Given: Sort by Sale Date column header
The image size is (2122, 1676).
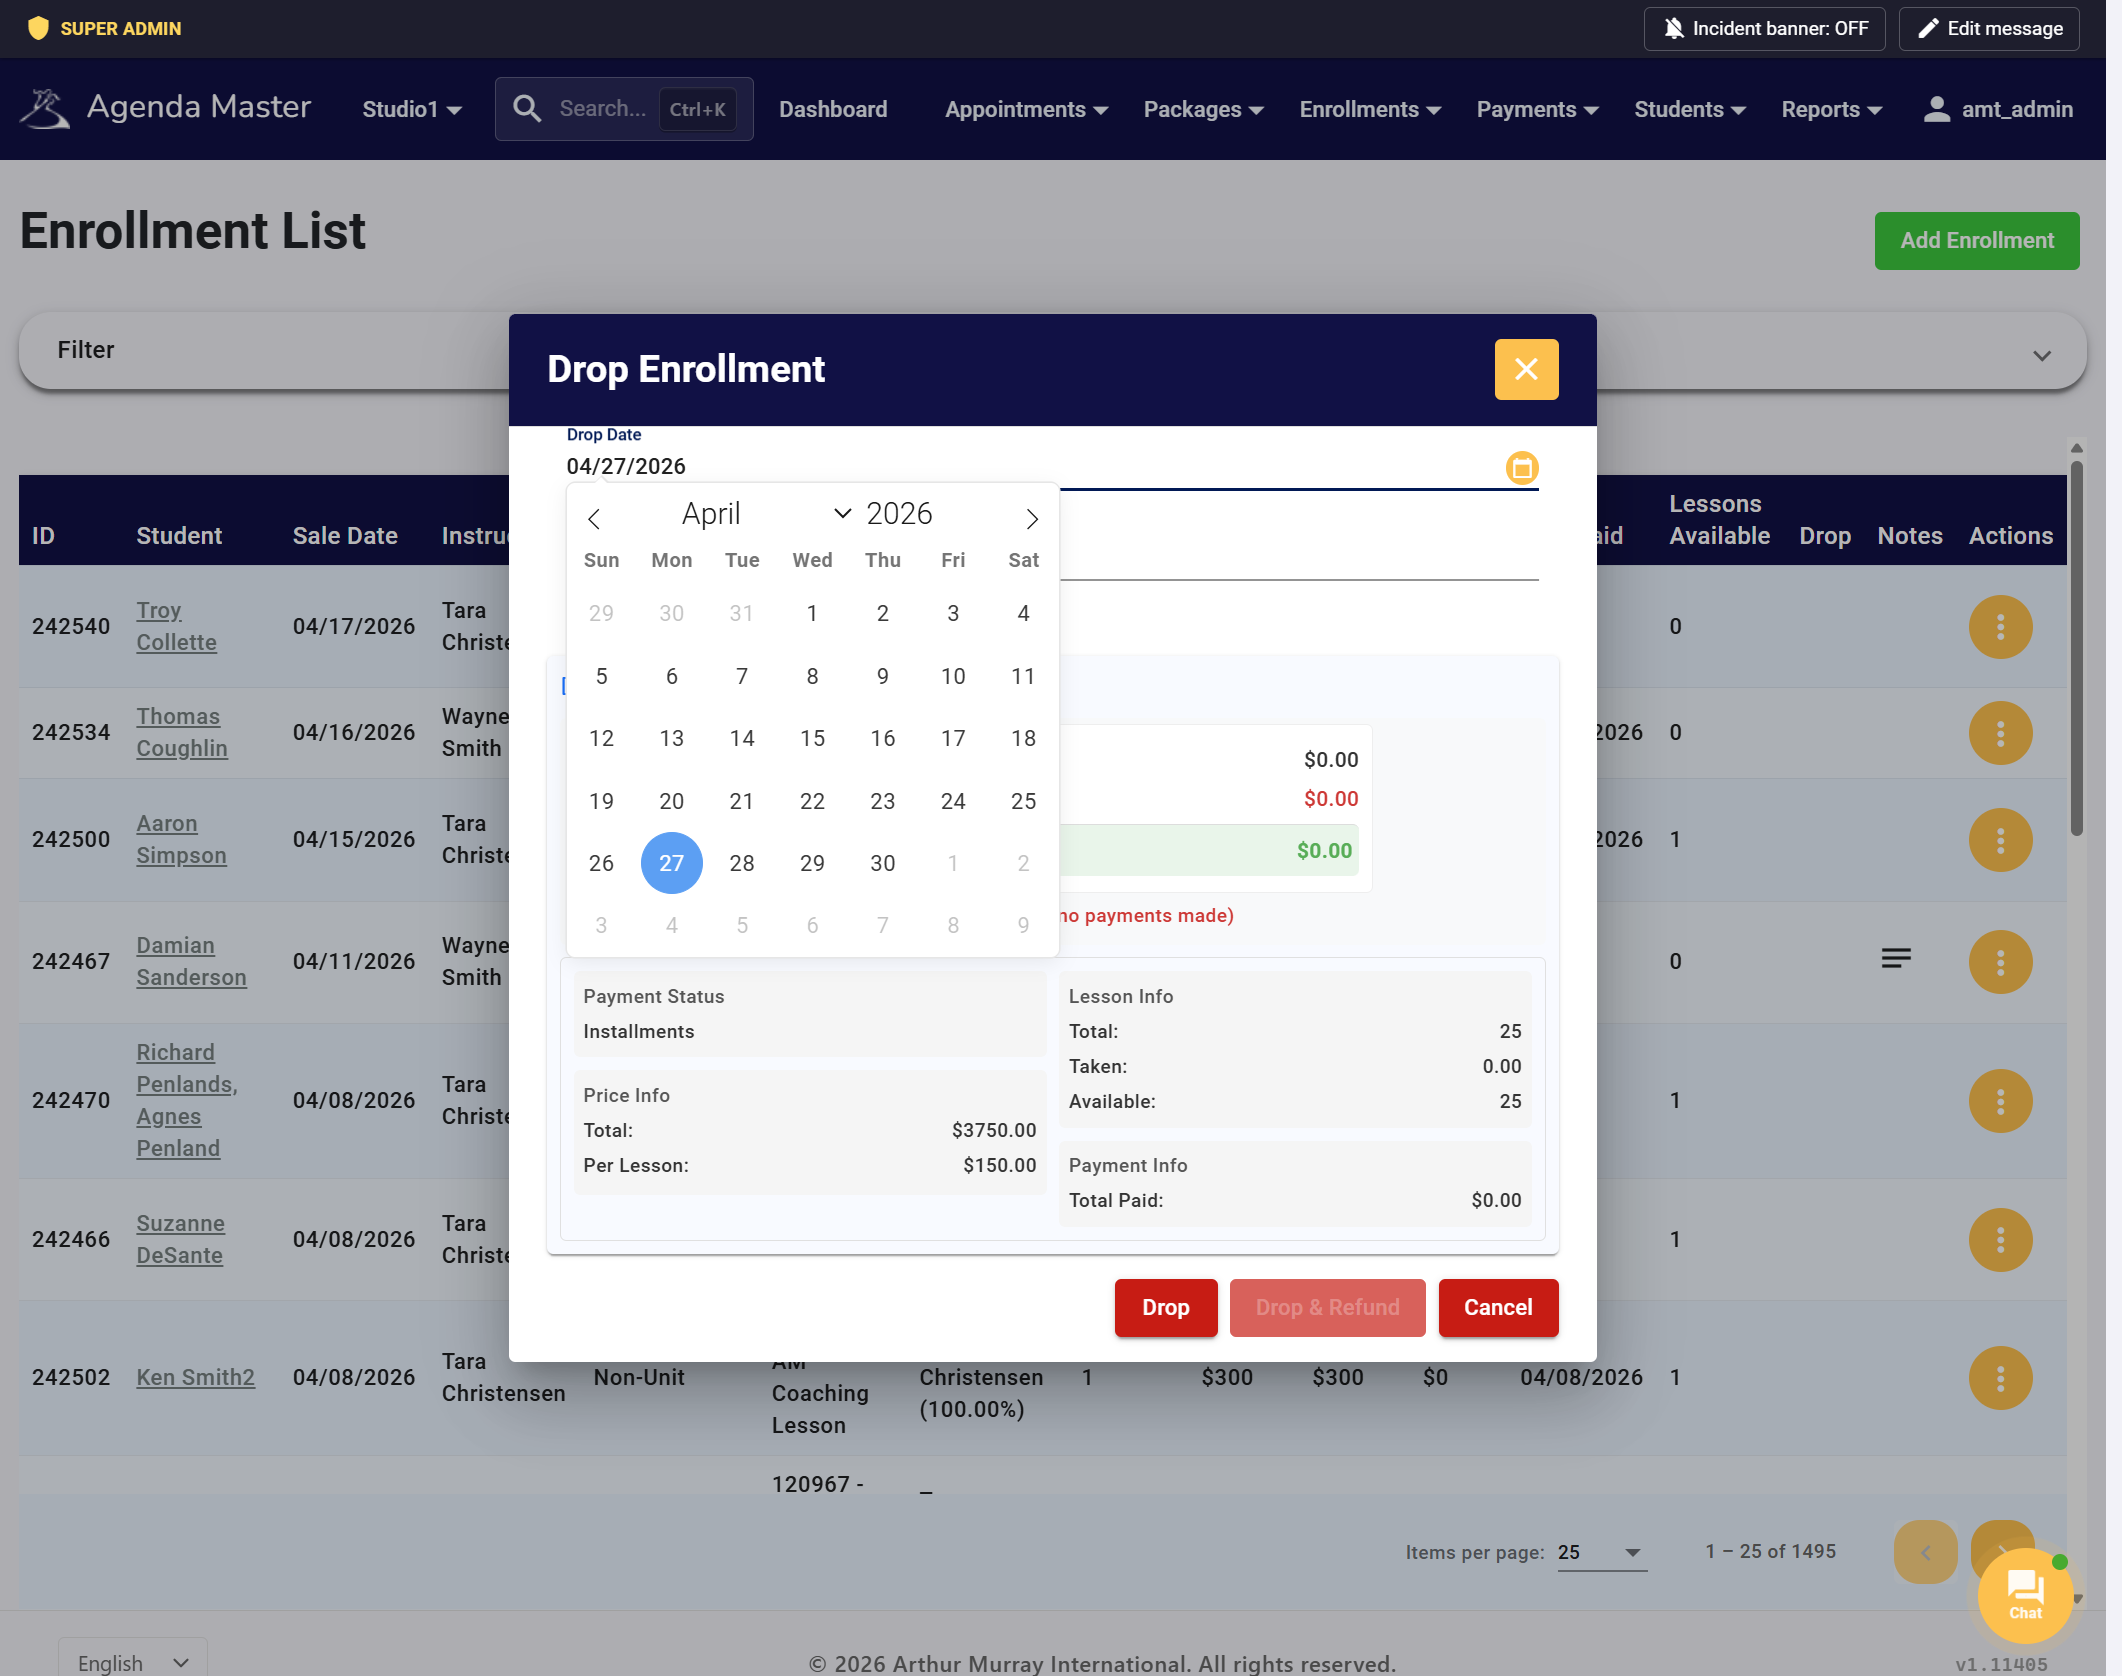Looking at the screenshot, I should (x=345, y=536).
